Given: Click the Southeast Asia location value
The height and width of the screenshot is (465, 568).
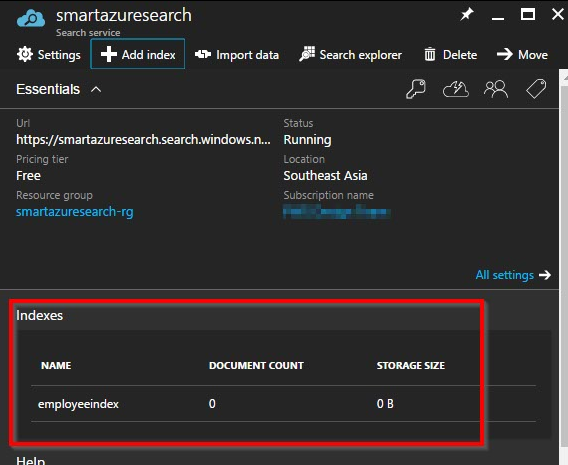Looking at the screenshot, I should point(325,176).
